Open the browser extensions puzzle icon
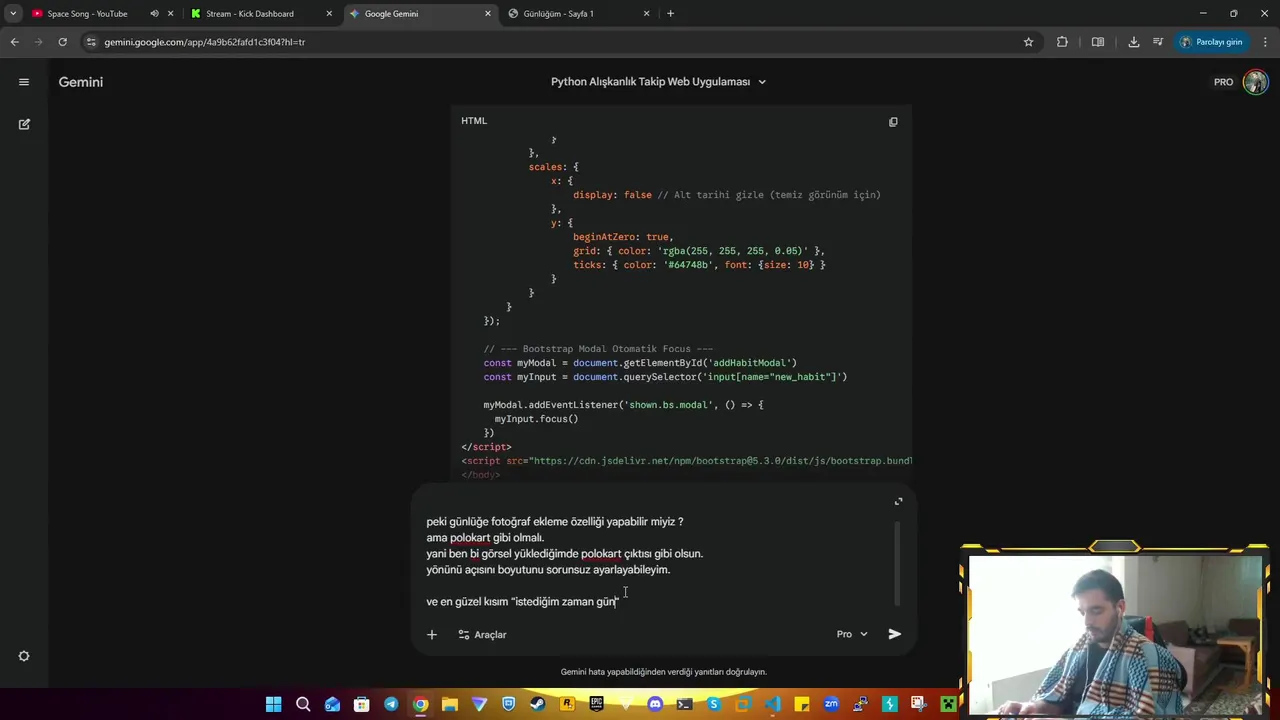 pos(1062,42)
